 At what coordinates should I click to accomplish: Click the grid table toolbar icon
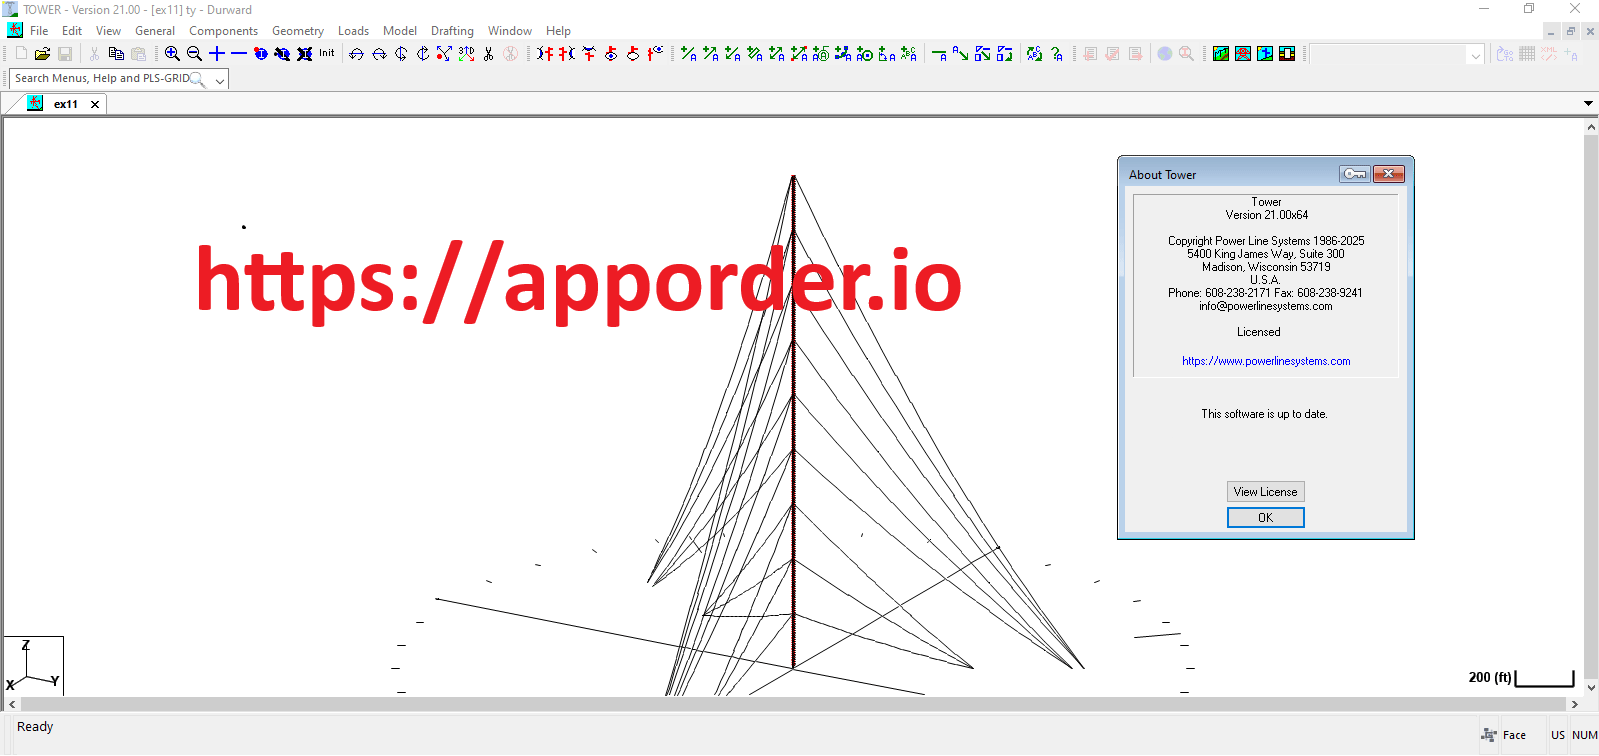pos(1527,54)
